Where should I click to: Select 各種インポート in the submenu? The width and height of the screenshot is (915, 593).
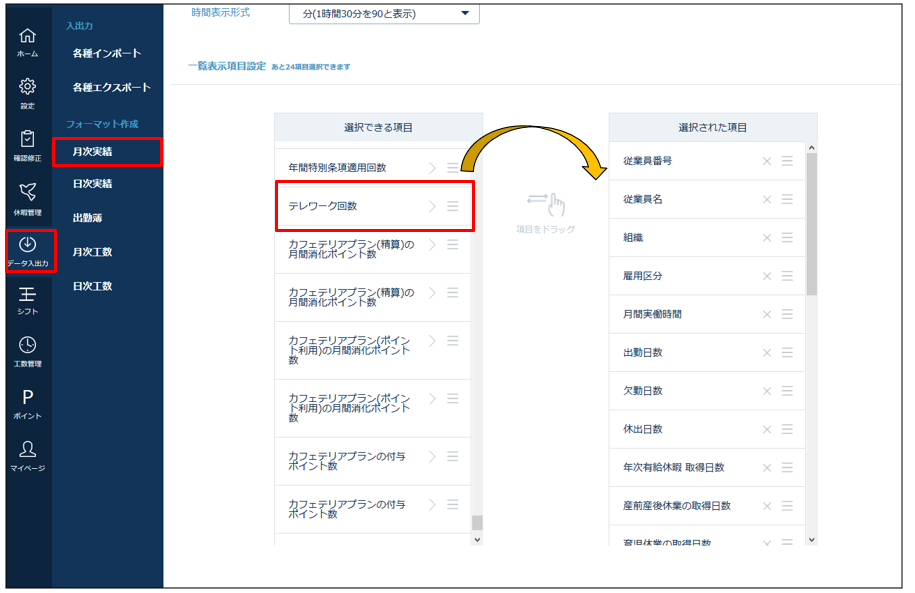[x=107, y=53]
